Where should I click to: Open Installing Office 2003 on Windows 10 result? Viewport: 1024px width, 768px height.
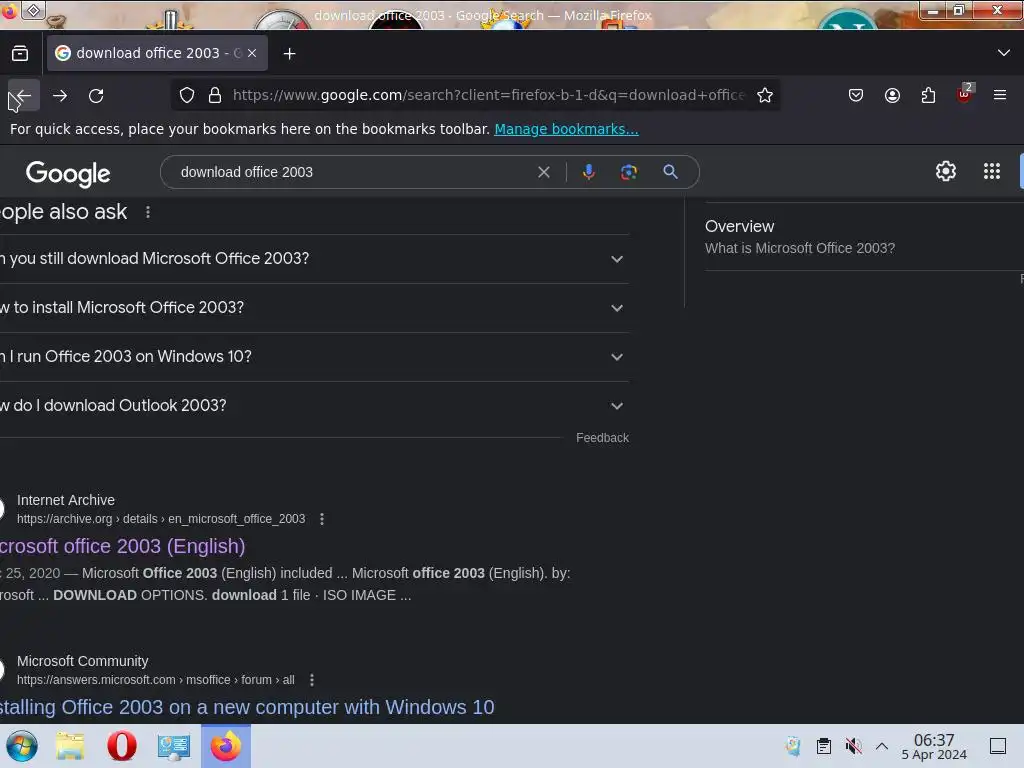click(x=247, y=707)
